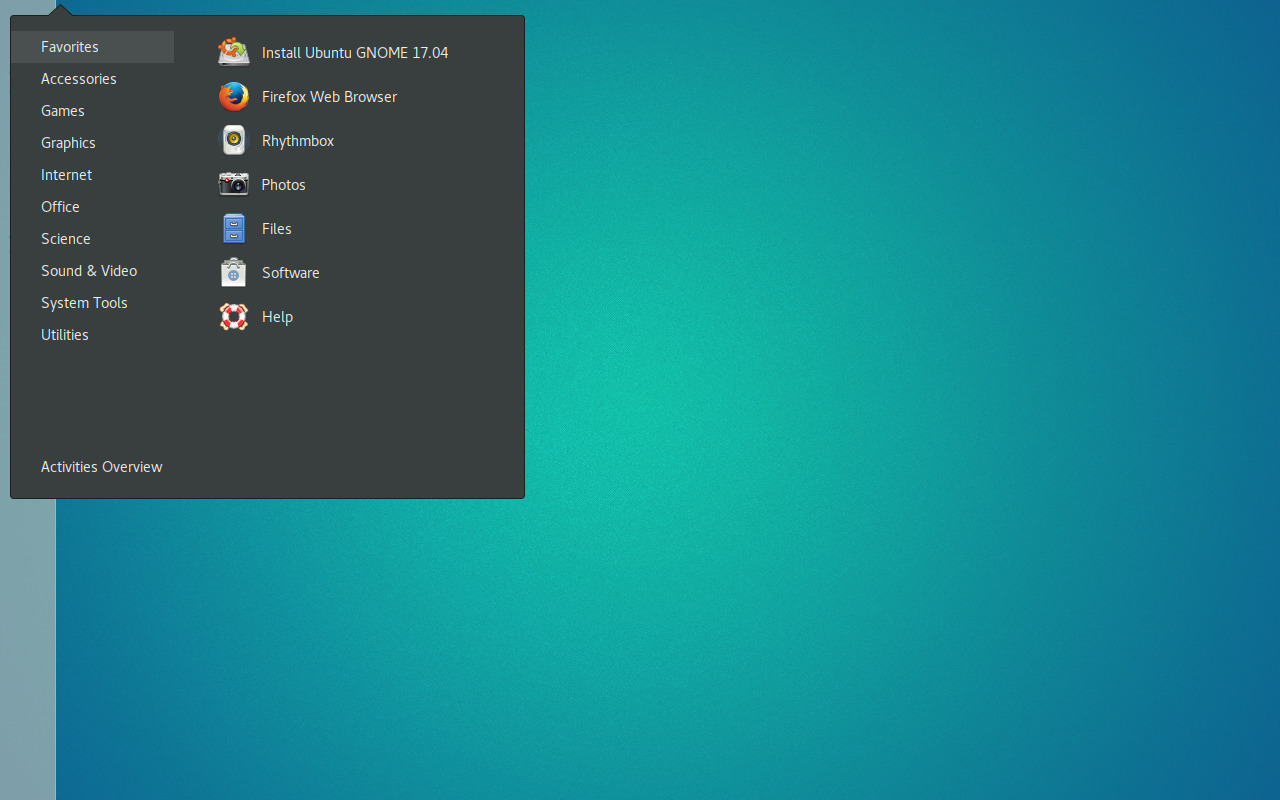This screenshot has height=800, width=1280.
Task: Open the Activities Overview link
Action: point(101,466)
